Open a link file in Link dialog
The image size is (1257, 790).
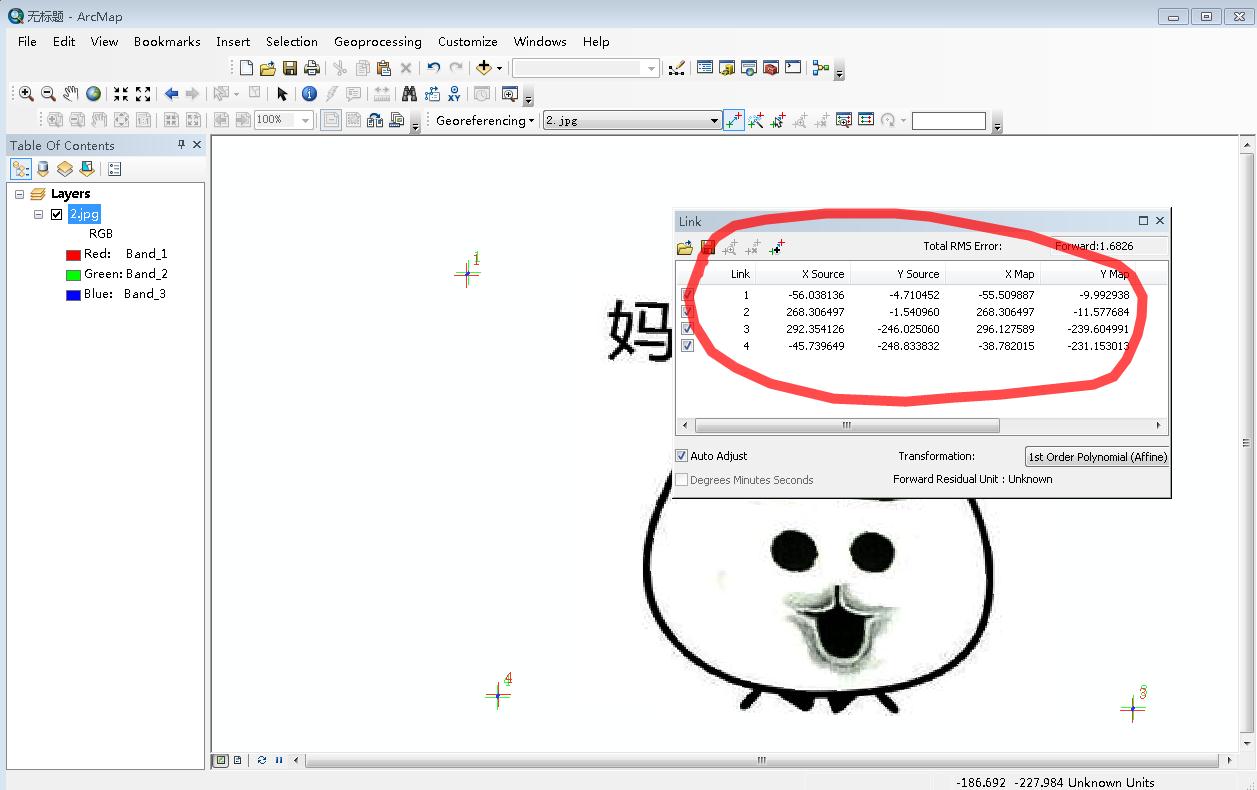685,247
